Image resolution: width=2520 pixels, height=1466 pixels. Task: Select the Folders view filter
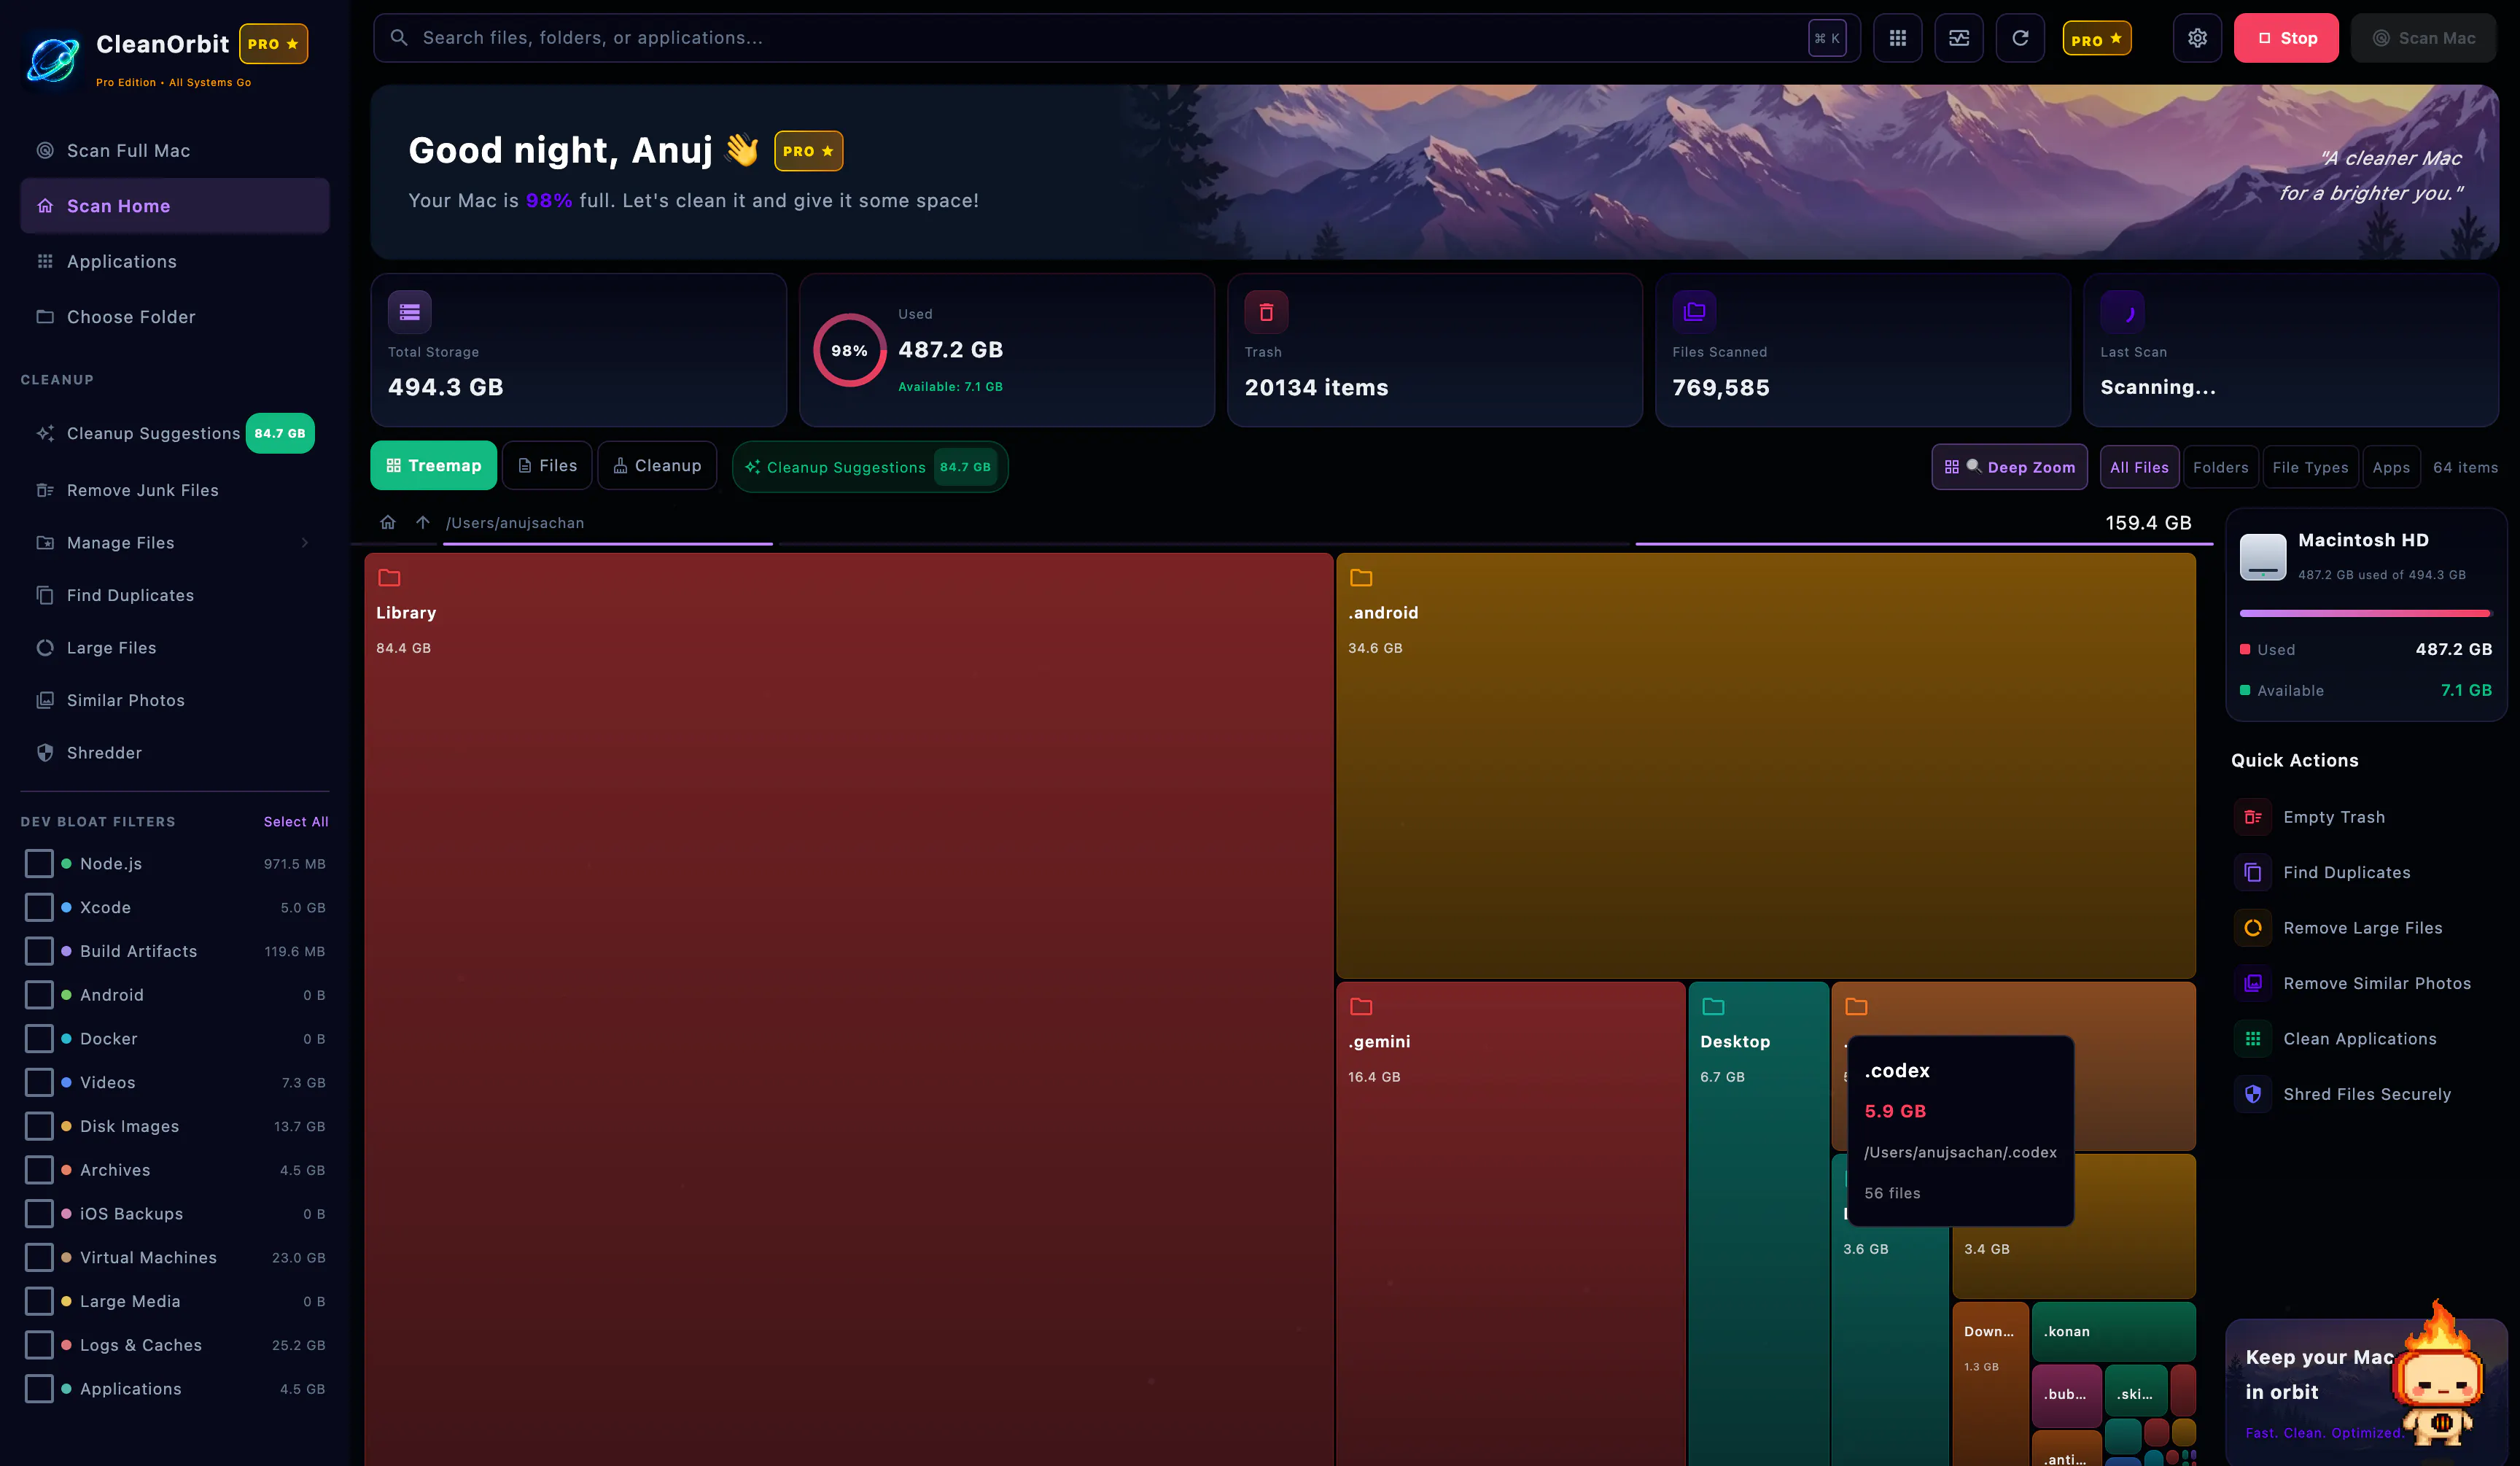tap(2220, 467)
